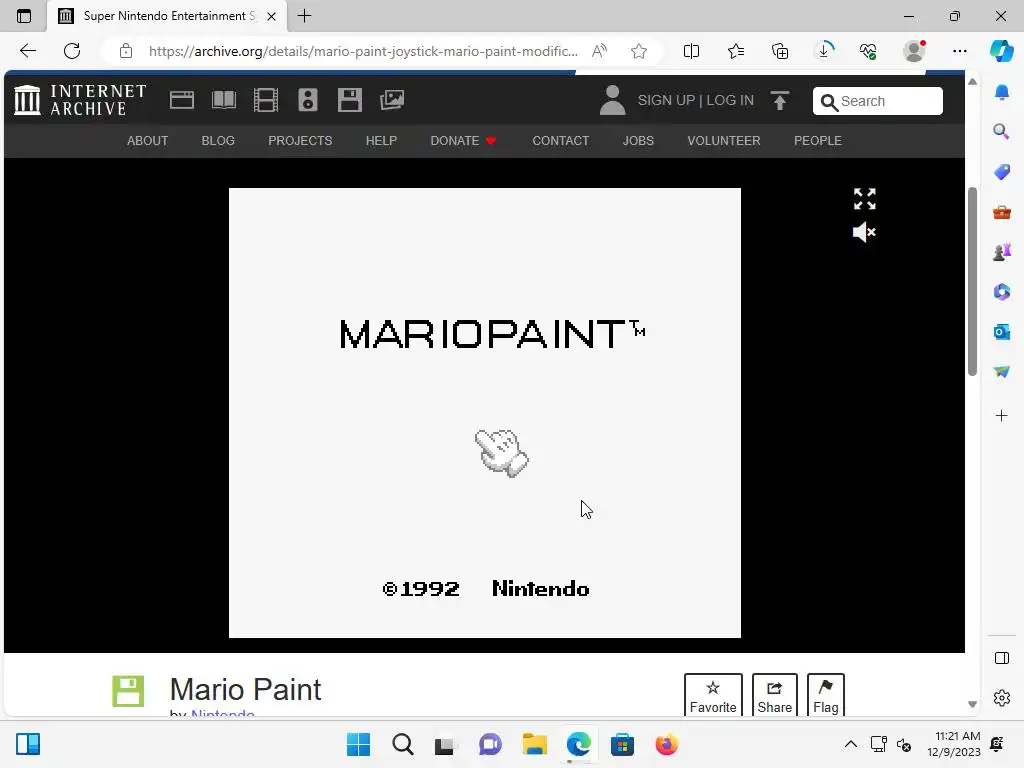1024x768 pixels.
Task: Open DONATE menu item
Action: coord(463,140)
